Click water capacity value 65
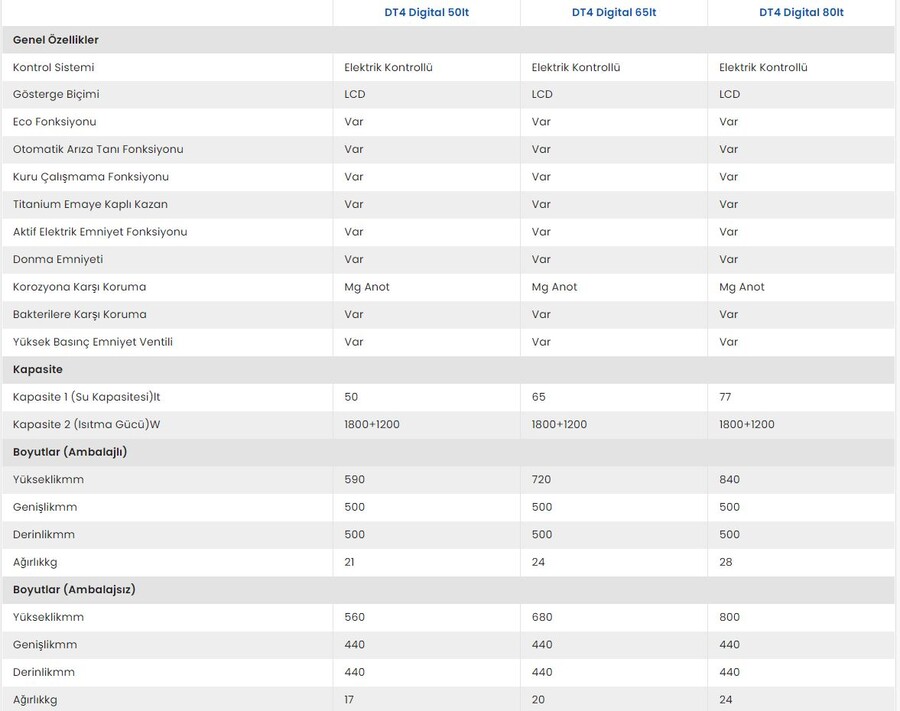Screen dimensions: 900x711 538,397
